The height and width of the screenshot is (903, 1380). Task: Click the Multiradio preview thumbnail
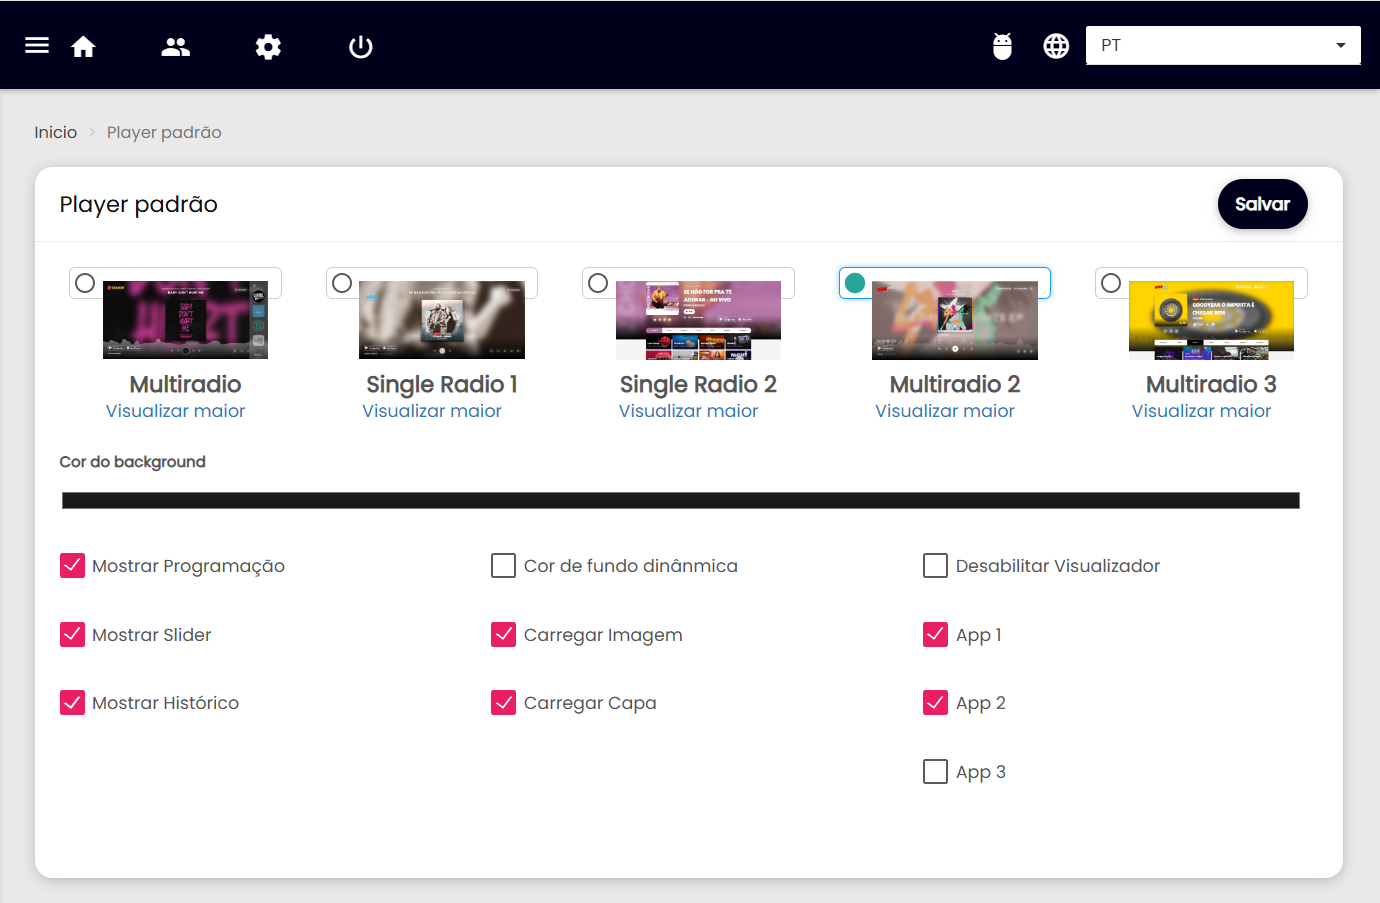(185, 320)
